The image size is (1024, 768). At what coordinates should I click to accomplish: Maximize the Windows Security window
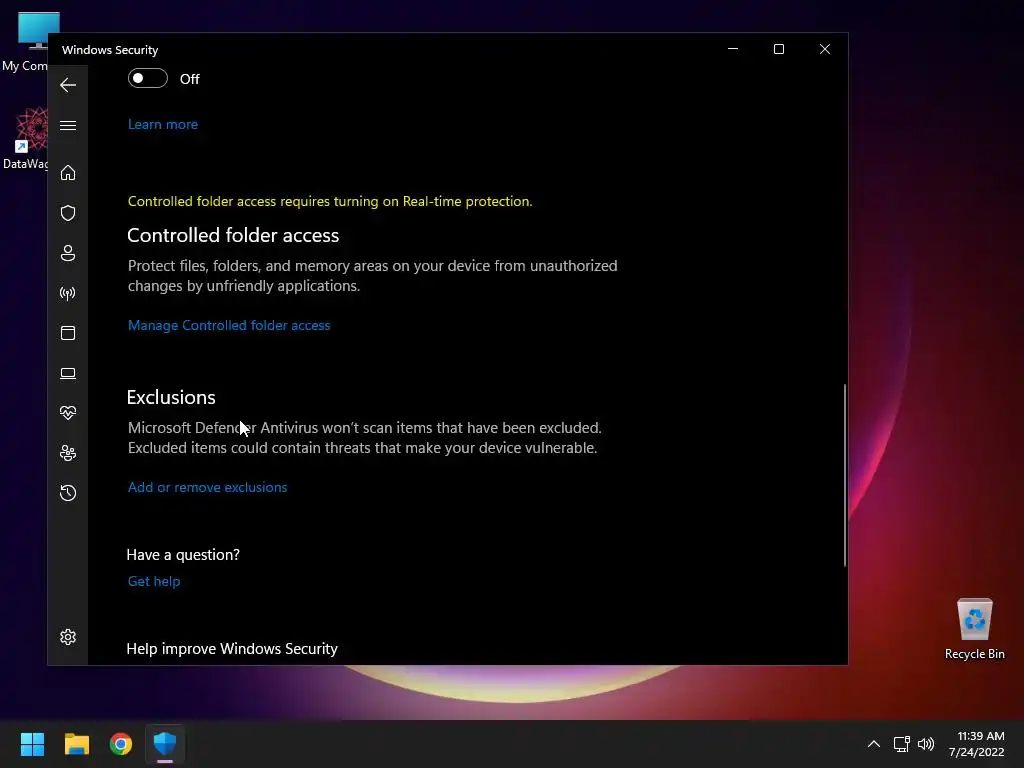(778, 49)
